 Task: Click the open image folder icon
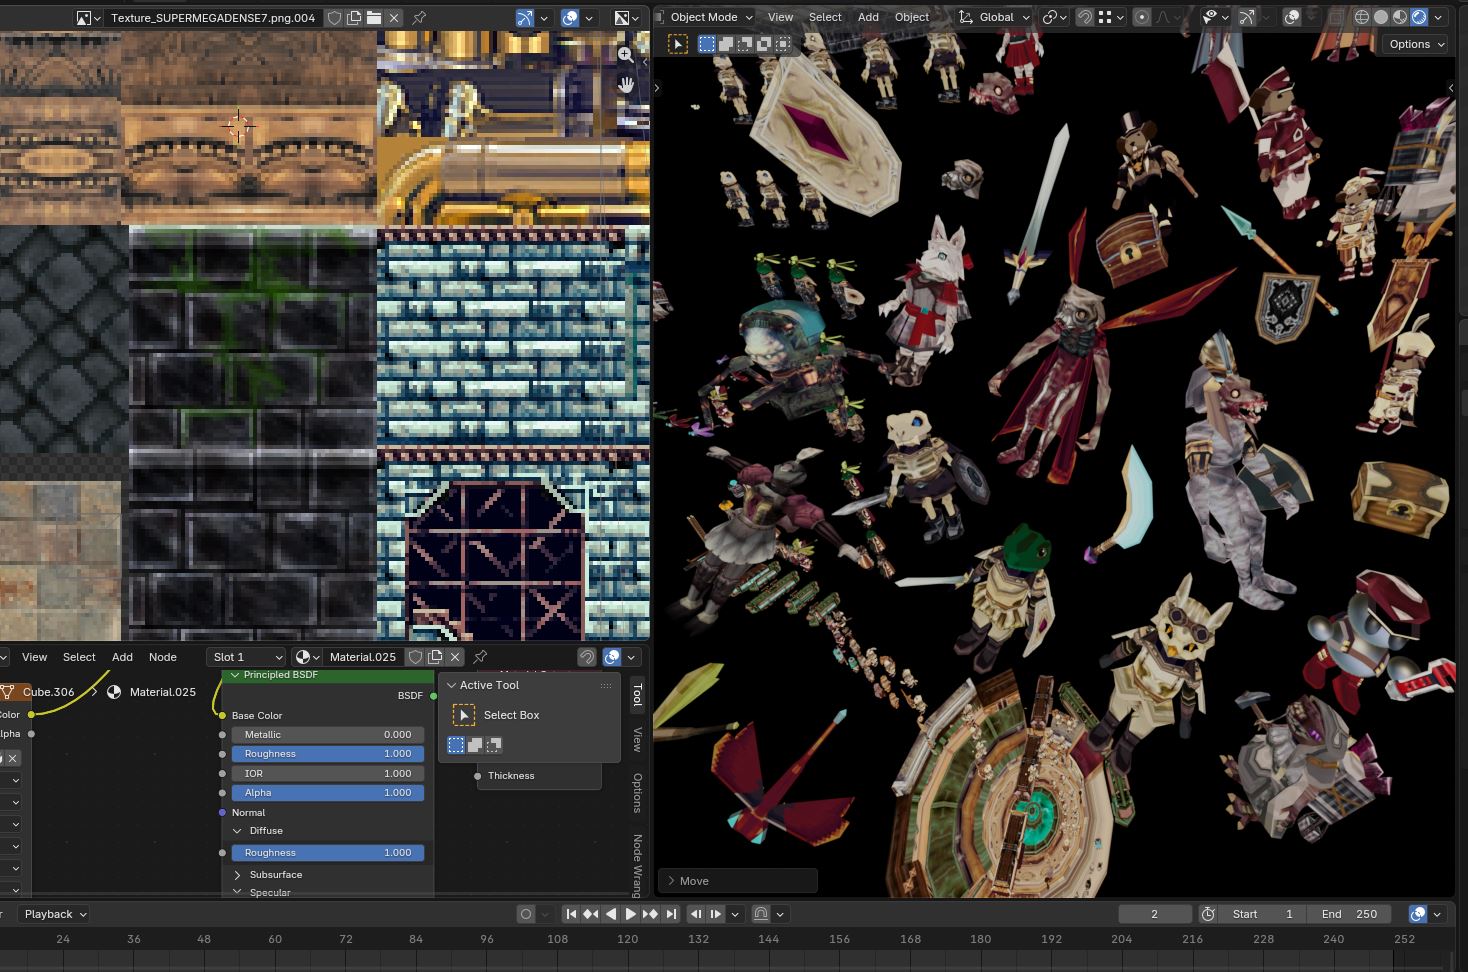373,18
